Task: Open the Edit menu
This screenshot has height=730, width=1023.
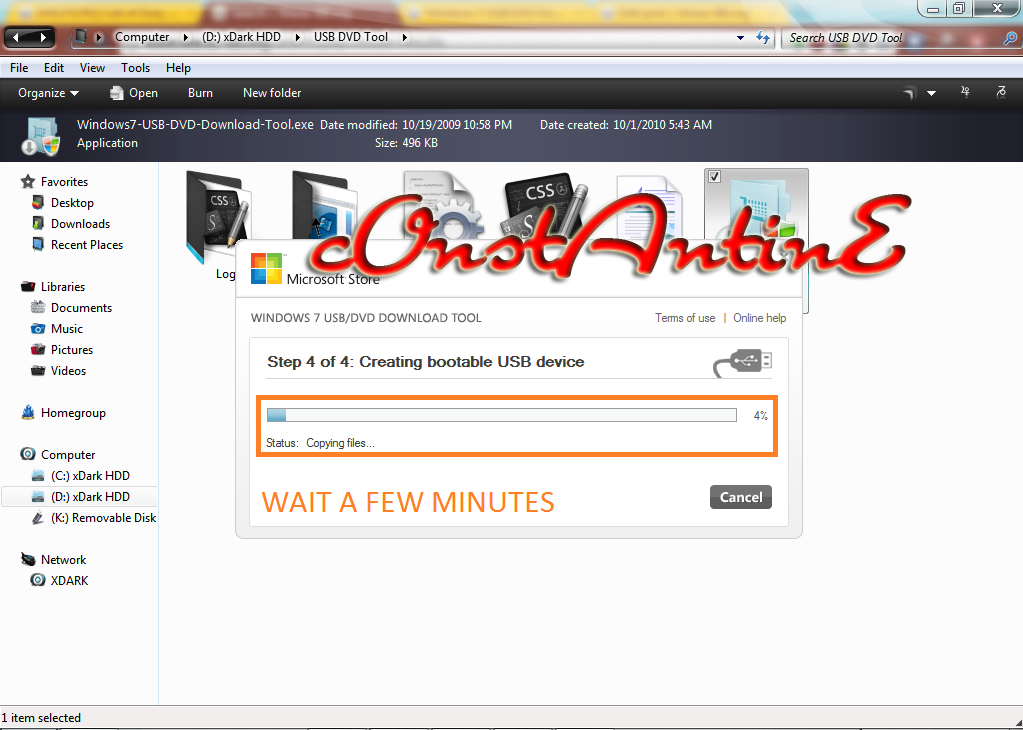Action: point(53,68)
